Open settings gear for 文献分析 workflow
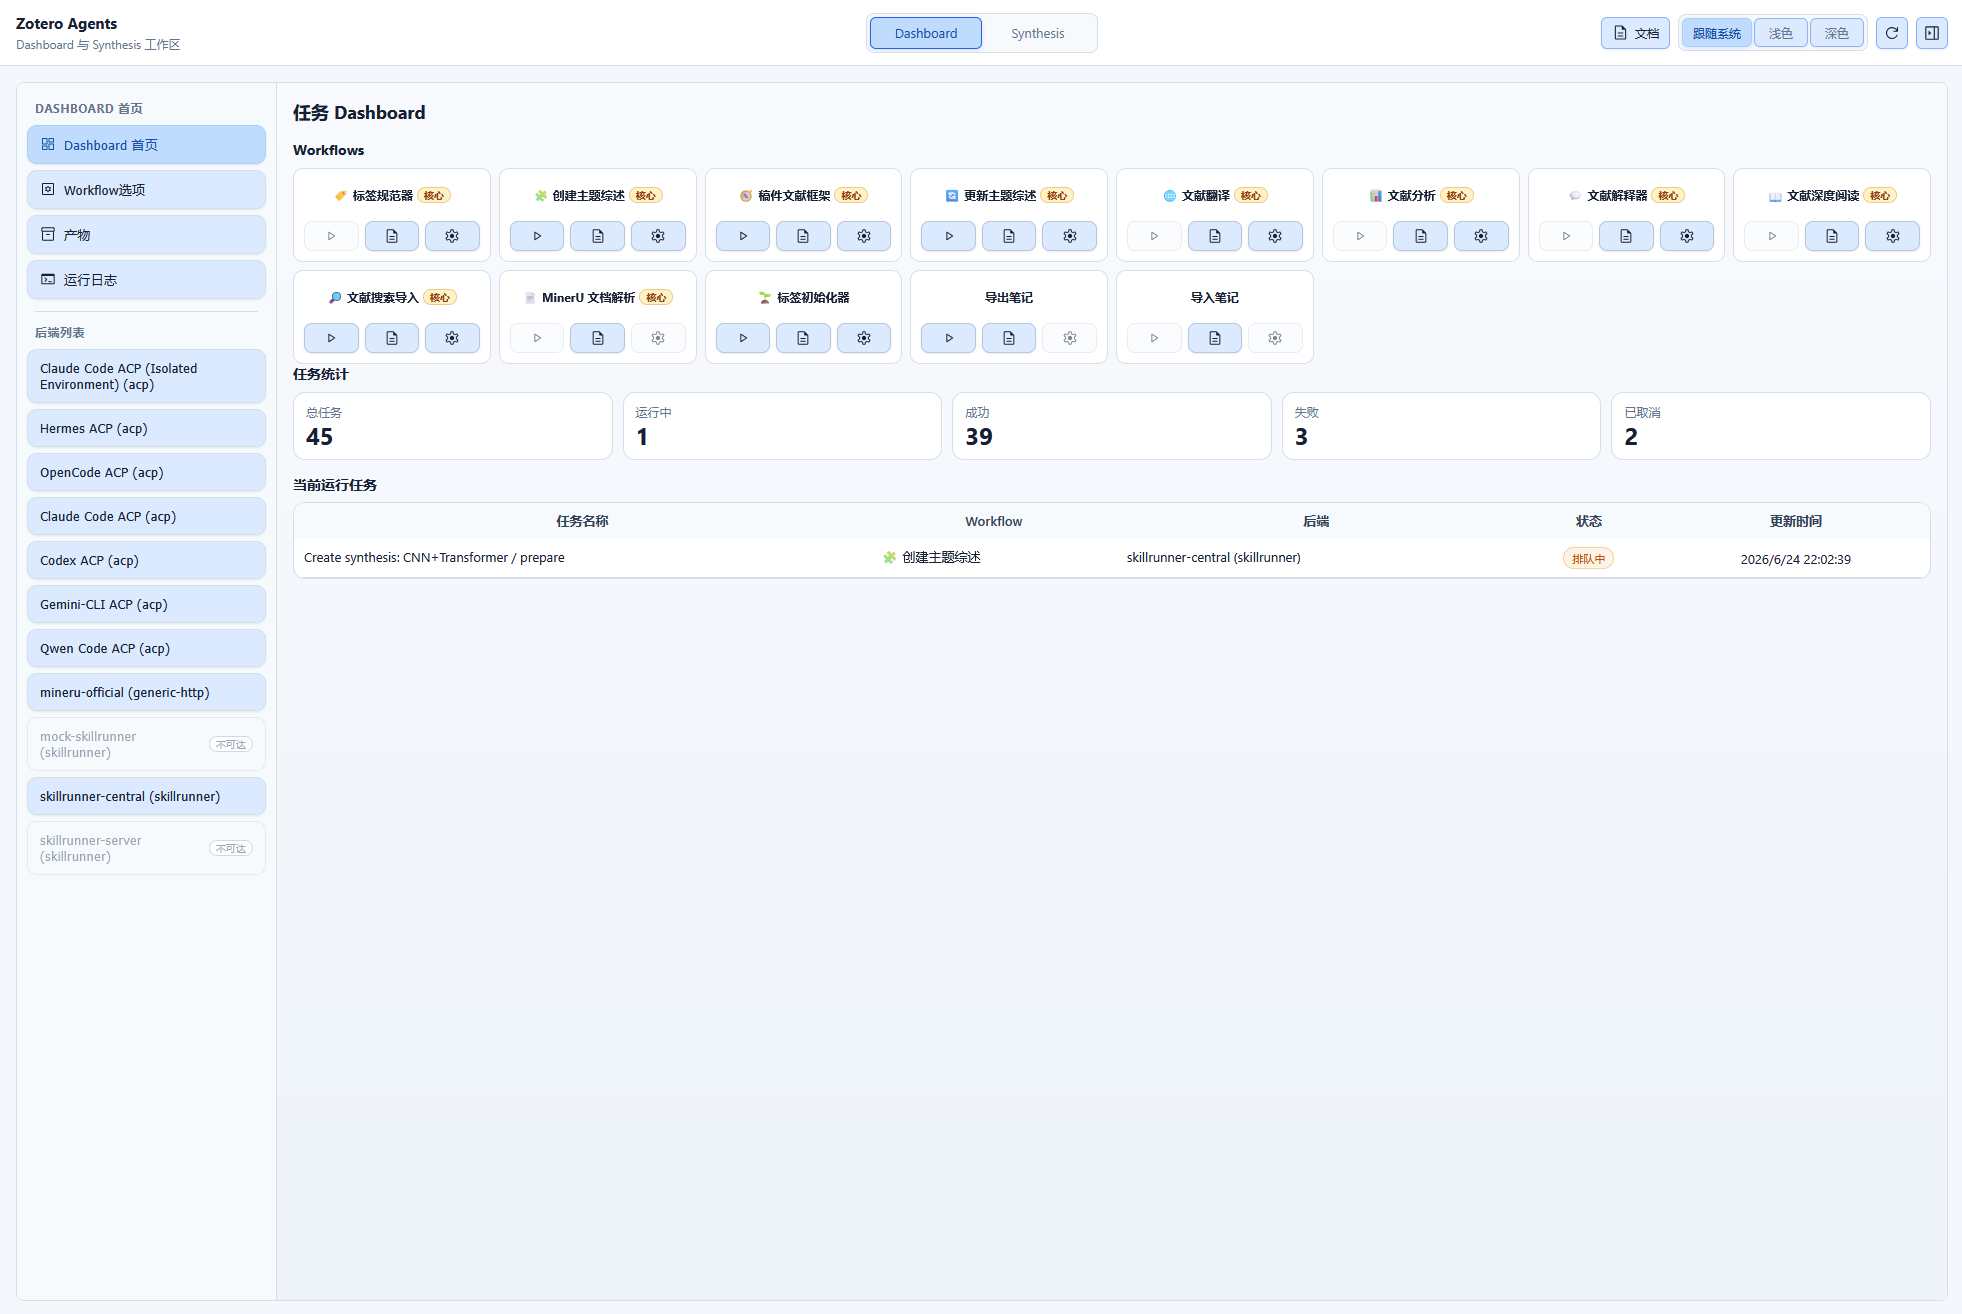The width and height of the screenshot is (1962, 1314). click(1481, 236)
